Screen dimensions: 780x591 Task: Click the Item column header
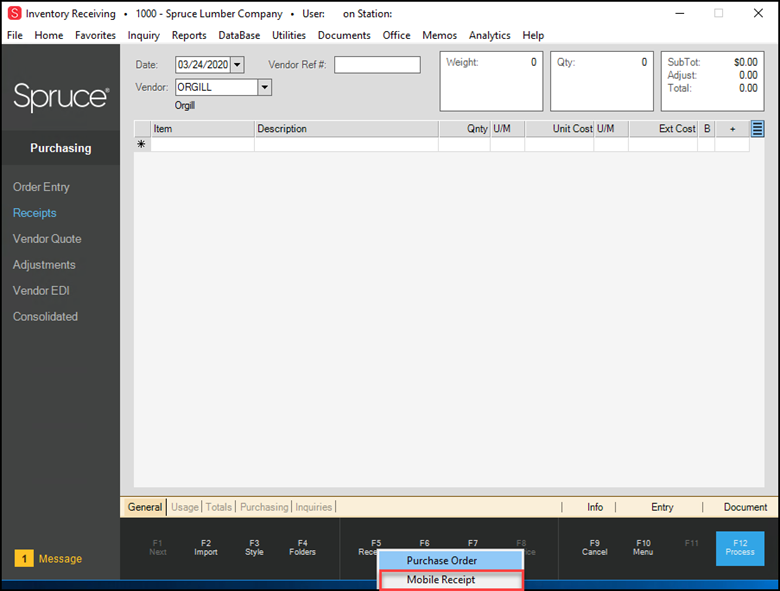[202, 129]
